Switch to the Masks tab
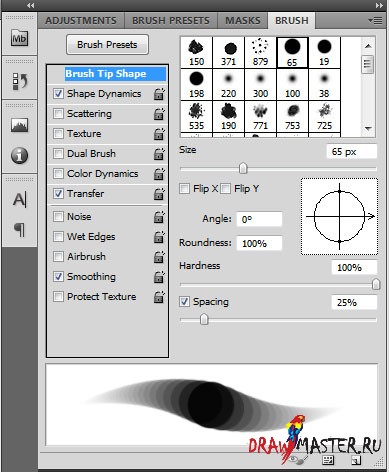This screenshot has width=389, height=472. [x=243, y=21]
